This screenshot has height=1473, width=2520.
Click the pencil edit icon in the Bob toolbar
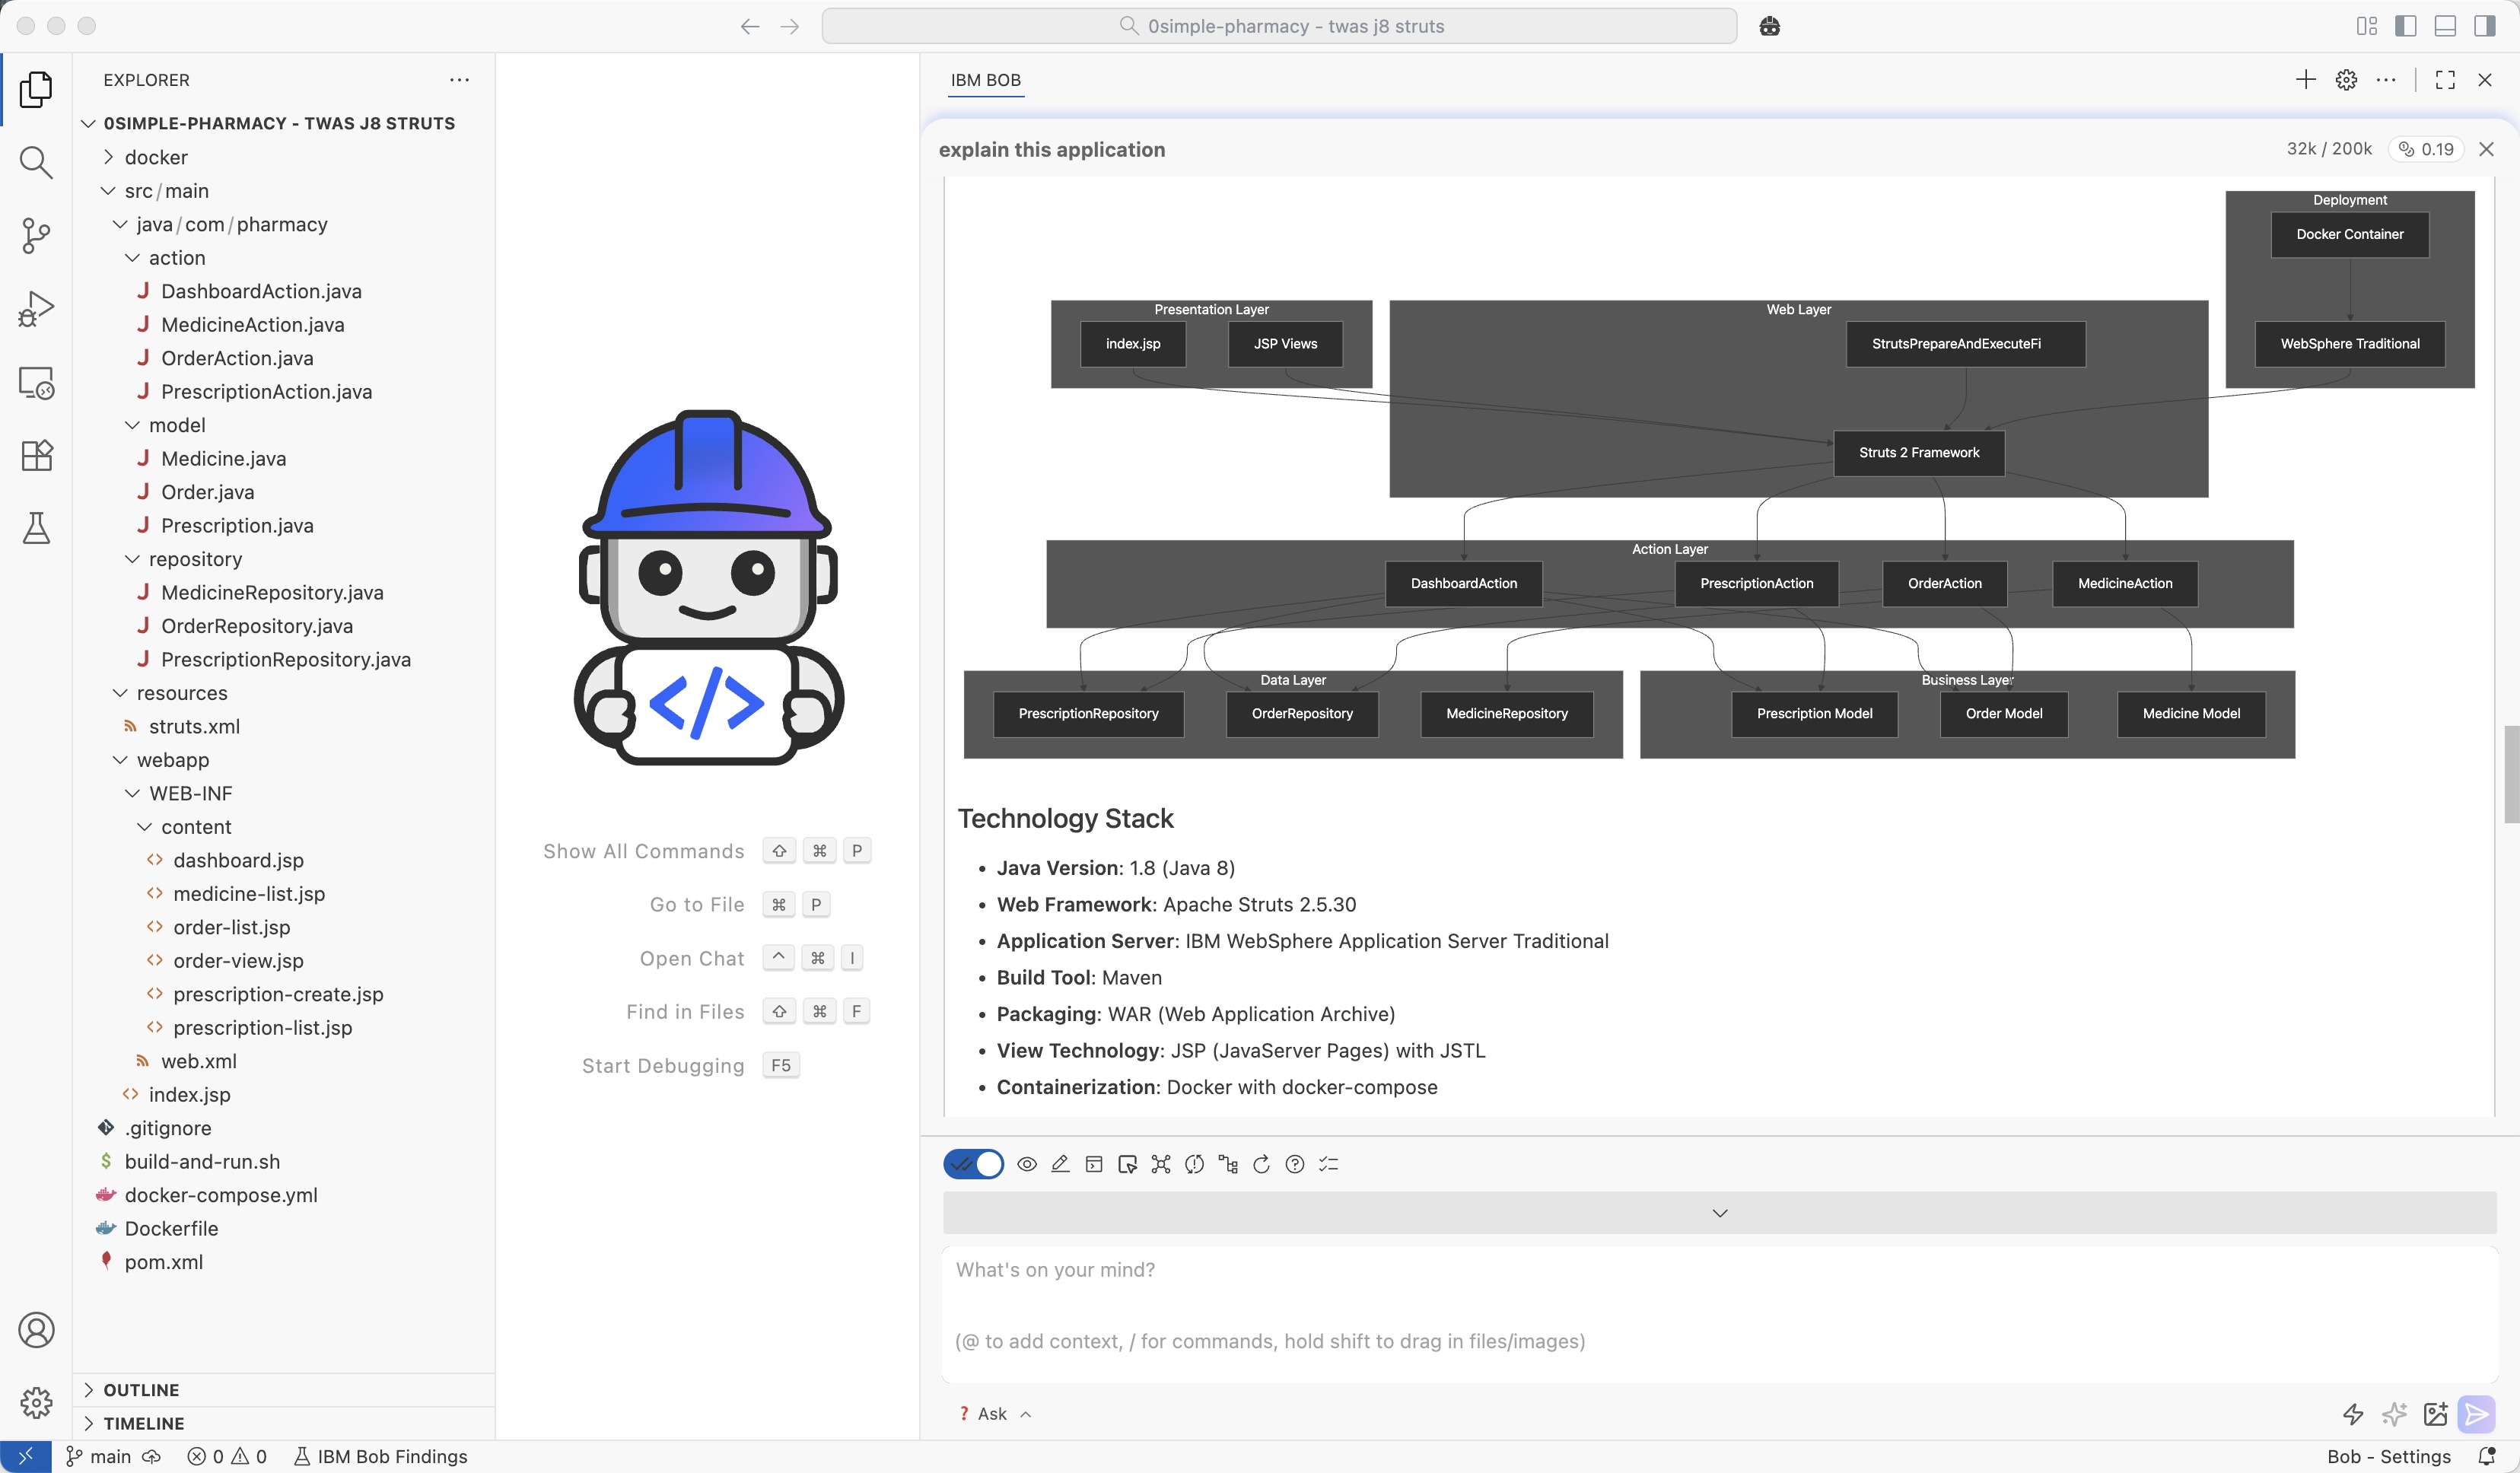pyautogui.click(x=1060, y=1164)
